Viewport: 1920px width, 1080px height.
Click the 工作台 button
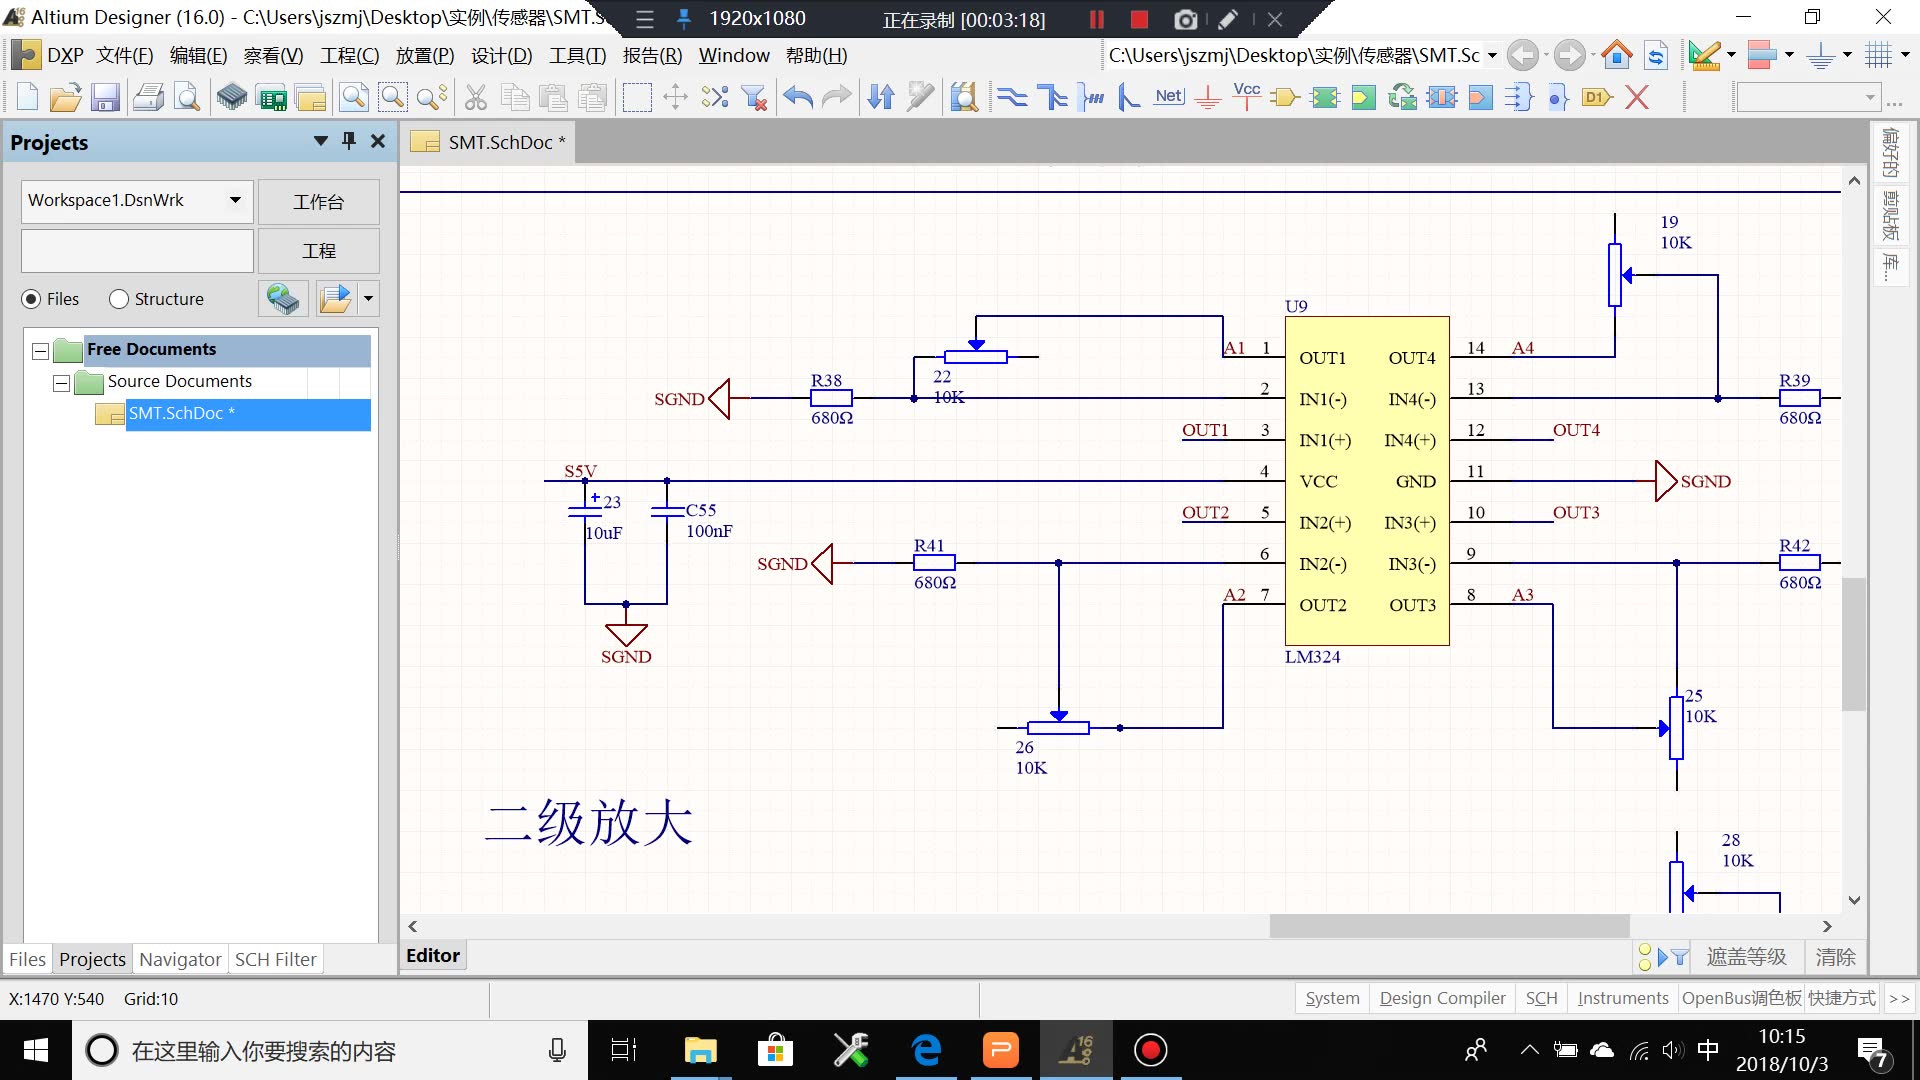tap(318, 202)
